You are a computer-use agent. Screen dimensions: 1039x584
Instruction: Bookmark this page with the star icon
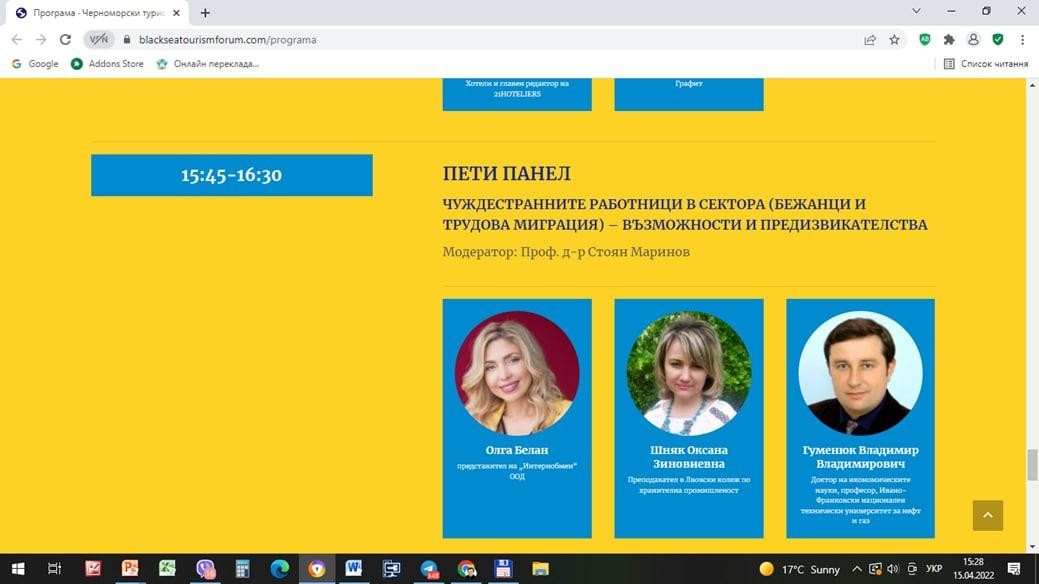[895, 40]
